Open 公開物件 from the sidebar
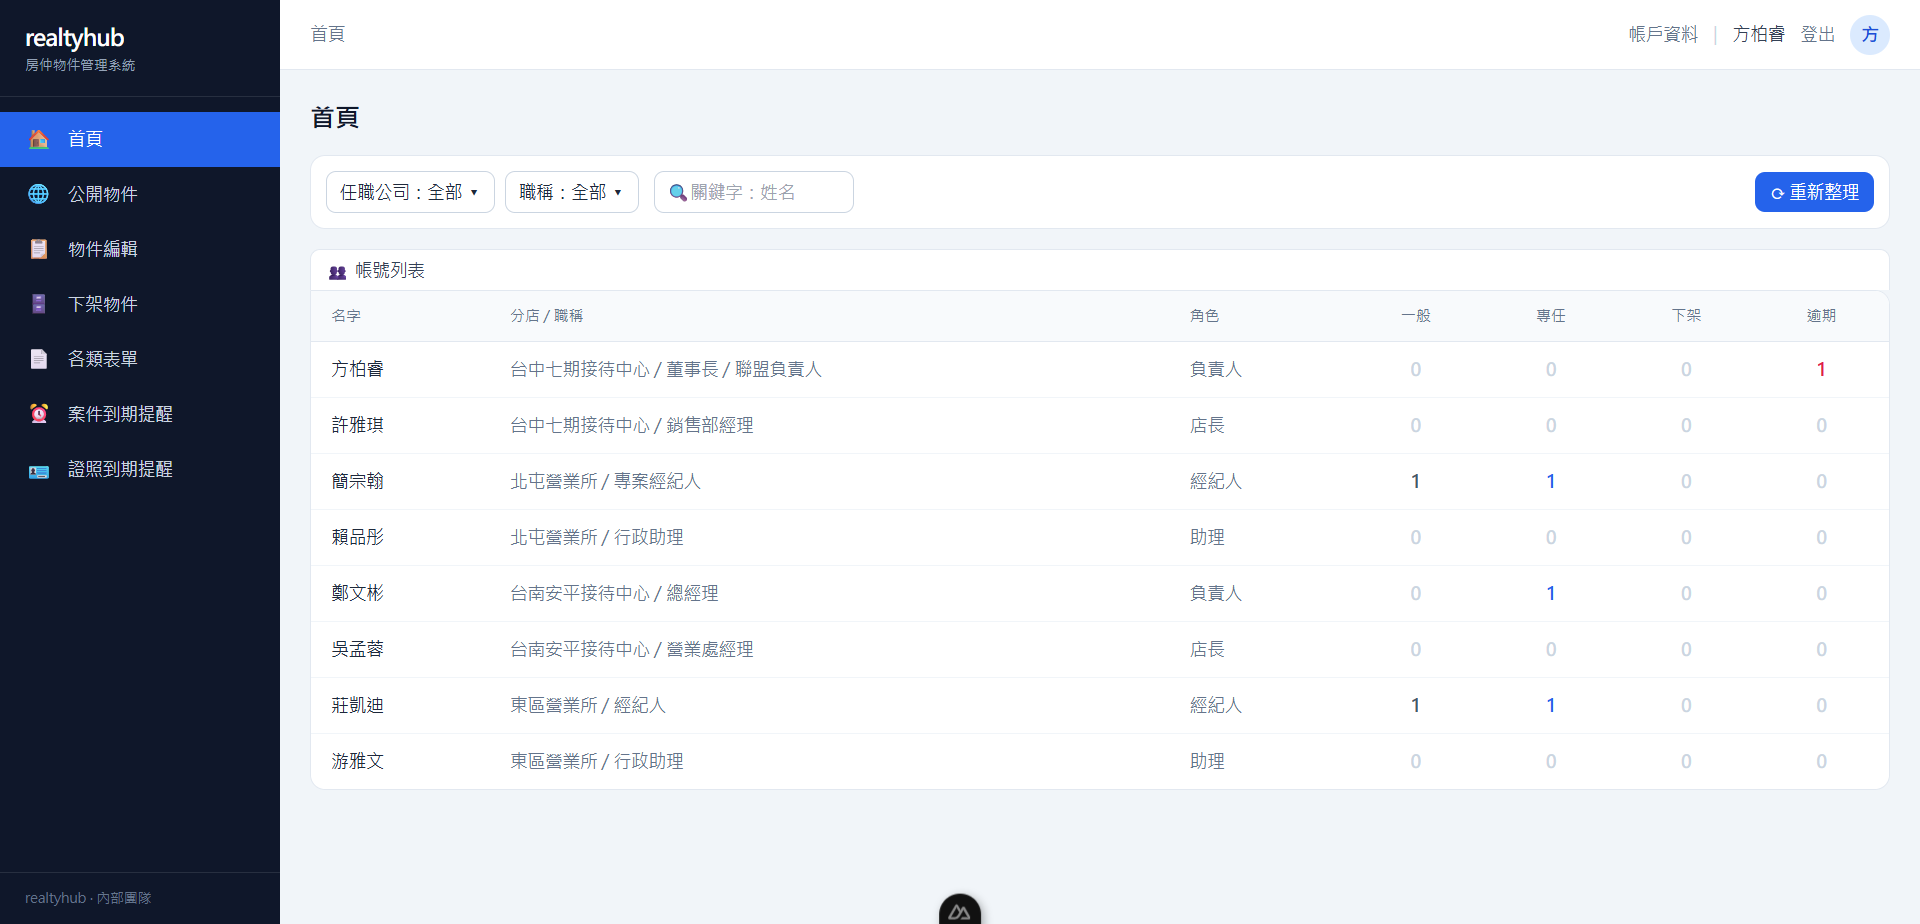The height and width of the screenshot is (924, 1920). (140, 194)
